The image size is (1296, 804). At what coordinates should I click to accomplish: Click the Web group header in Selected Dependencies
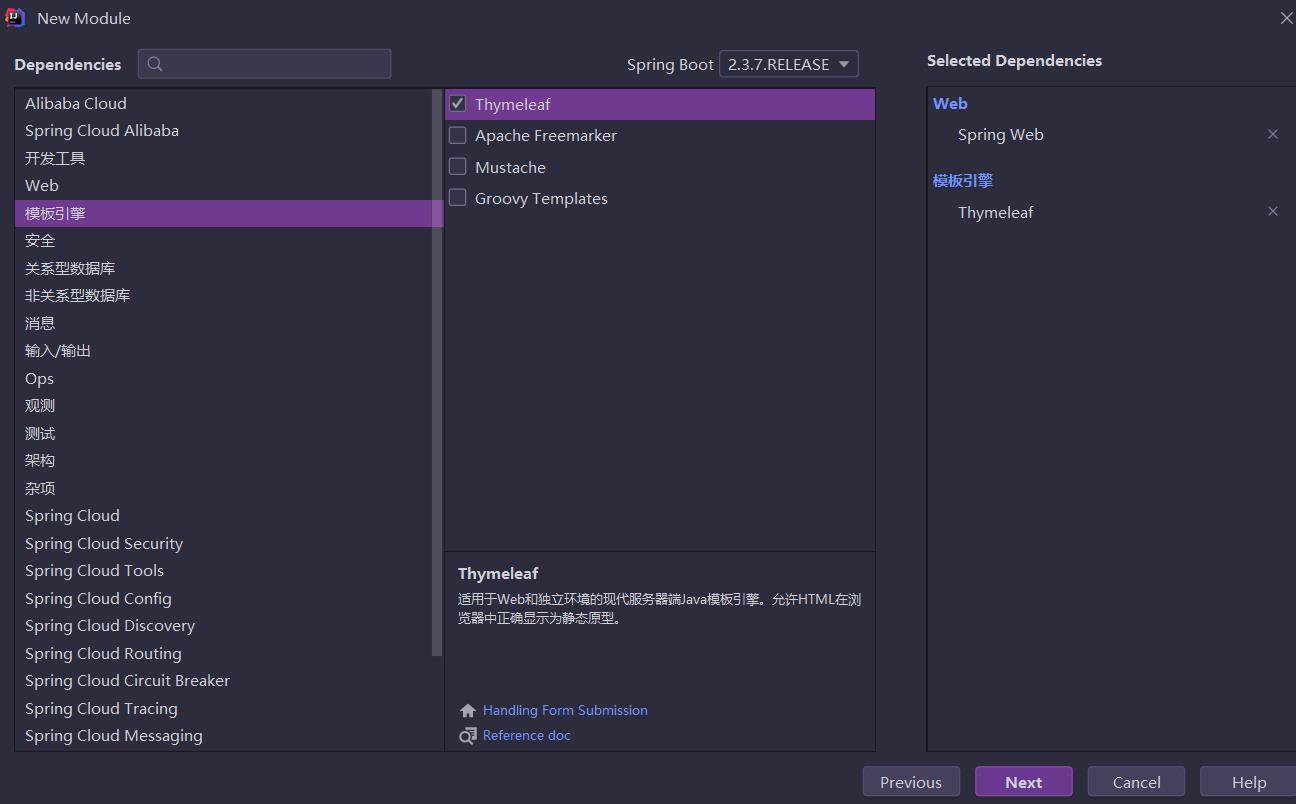[x=950, y=103]
